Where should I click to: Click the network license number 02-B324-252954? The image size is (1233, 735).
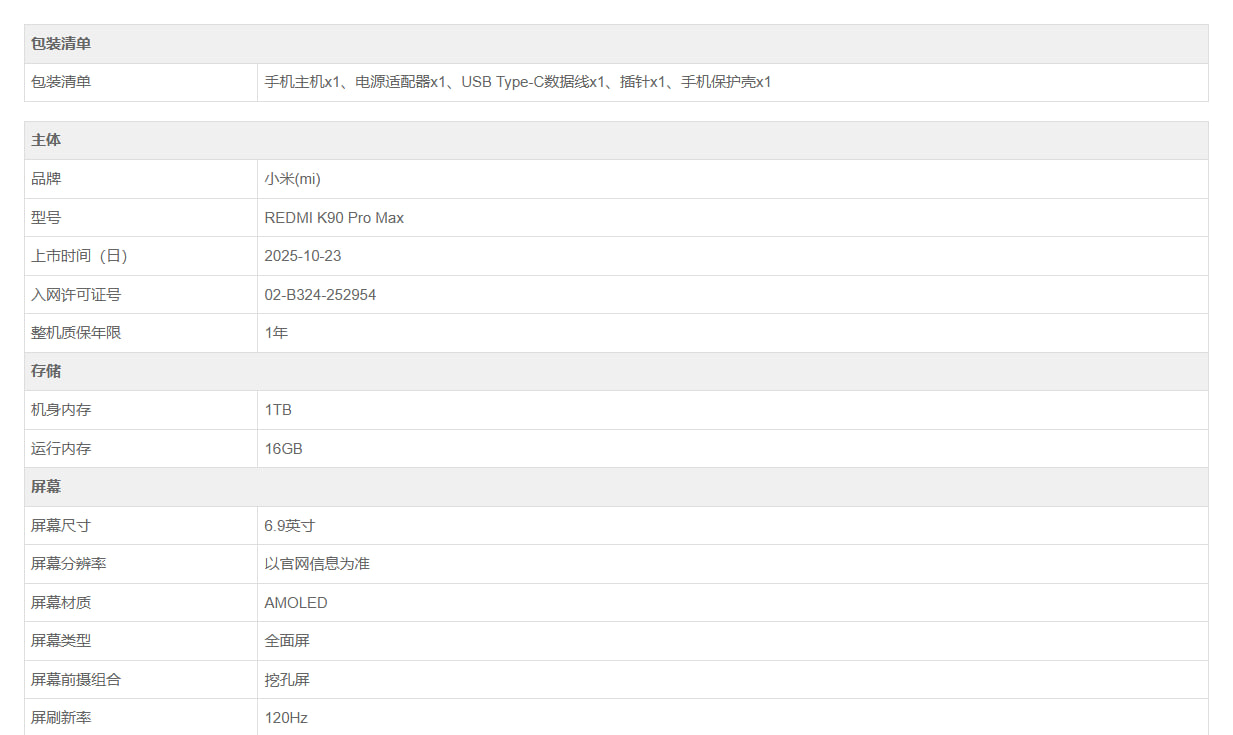coord(320,295)
